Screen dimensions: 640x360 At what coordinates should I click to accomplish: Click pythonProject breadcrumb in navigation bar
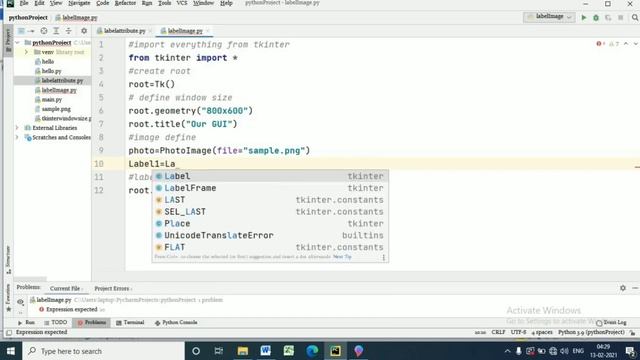(28, 18)
